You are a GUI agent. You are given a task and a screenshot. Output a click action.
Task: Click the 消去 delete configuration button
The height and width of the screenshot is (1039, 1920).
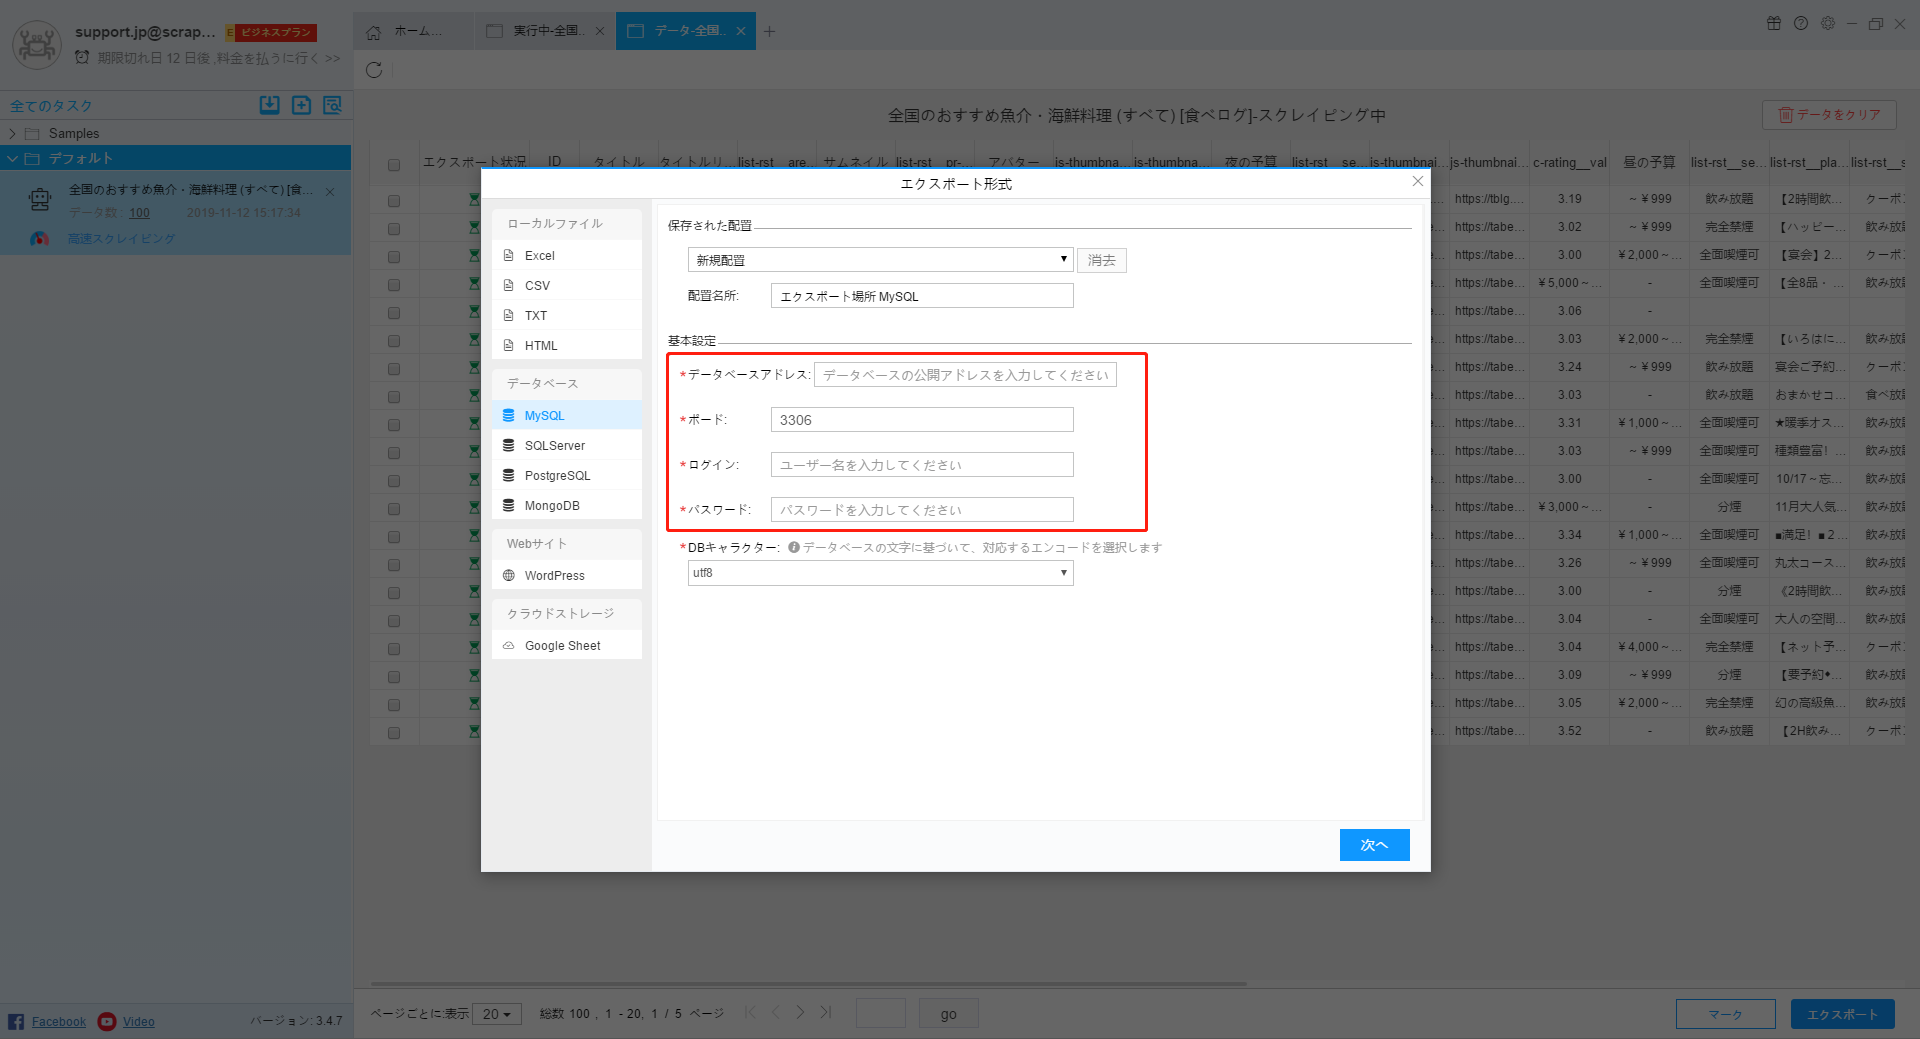pyautogui.click(x=1102, y=260)
